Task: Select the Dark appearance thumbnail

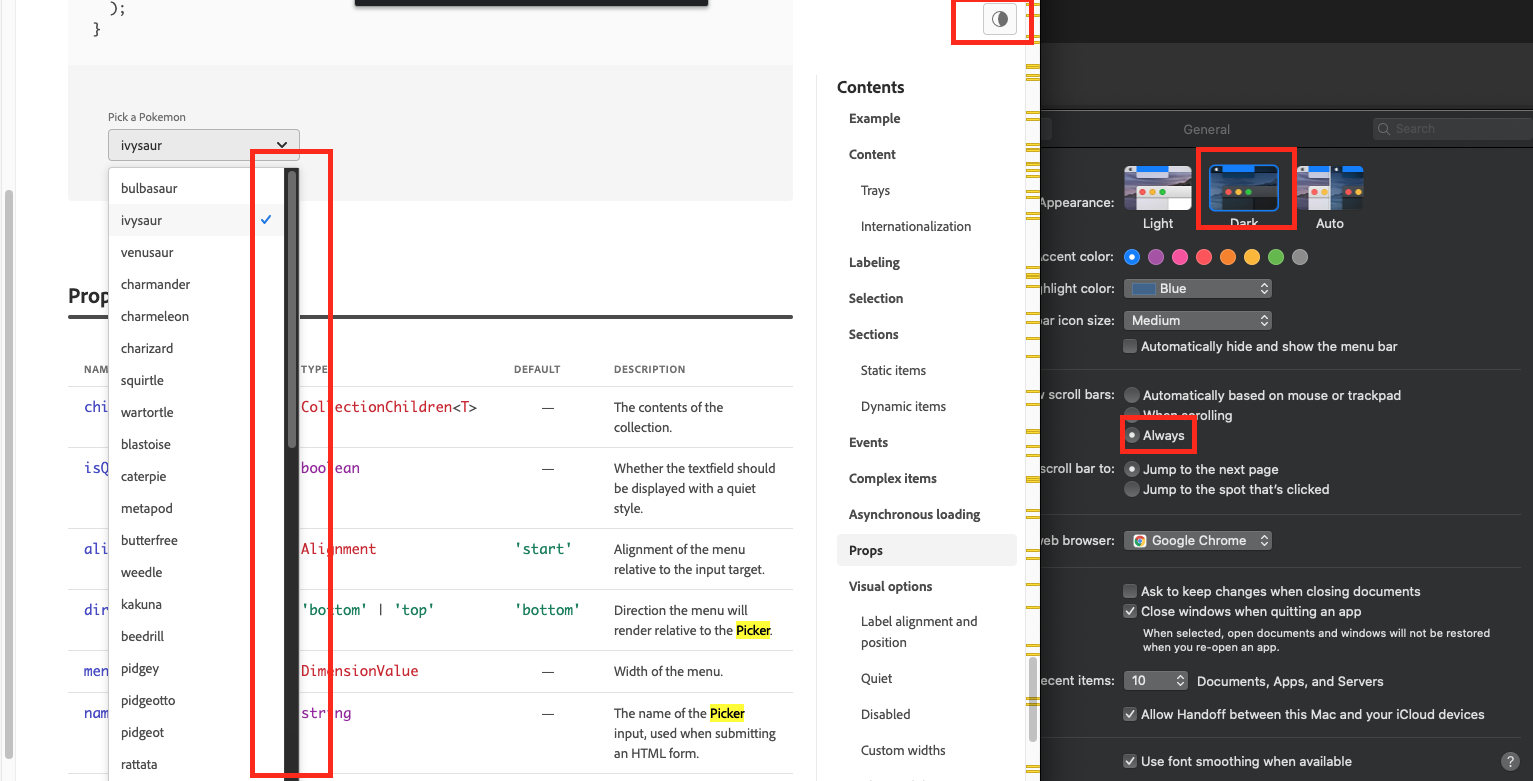Action: tap(1245, 188)
